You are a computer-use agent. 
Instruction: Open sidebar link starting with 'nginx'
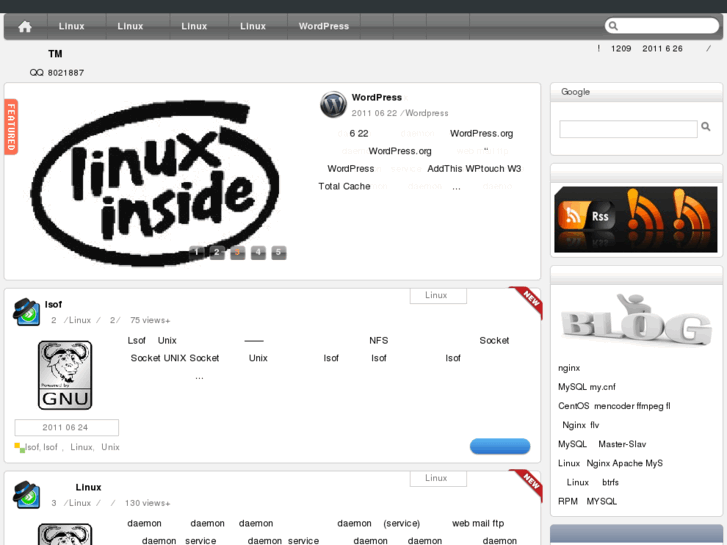[x=569, y=368]
